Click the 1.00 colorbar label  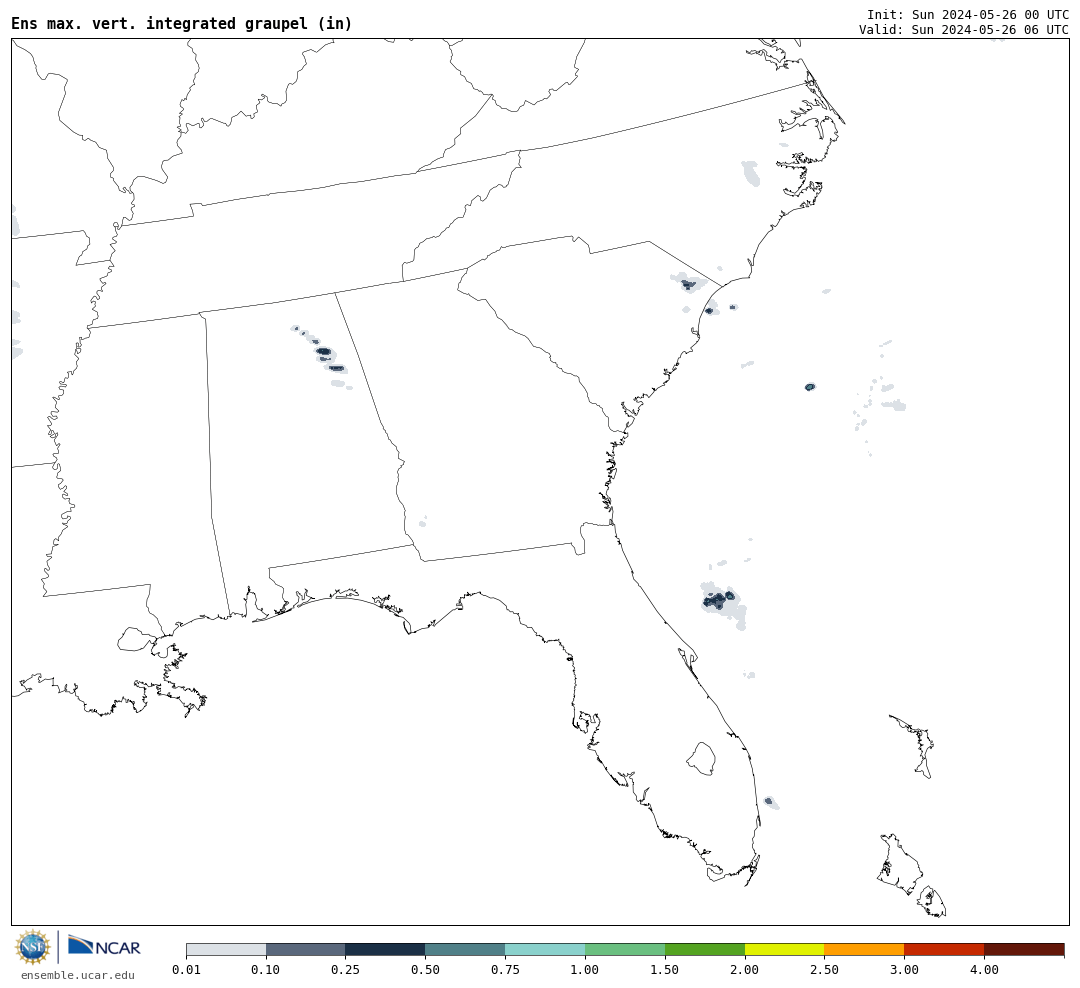click(585, 969)
